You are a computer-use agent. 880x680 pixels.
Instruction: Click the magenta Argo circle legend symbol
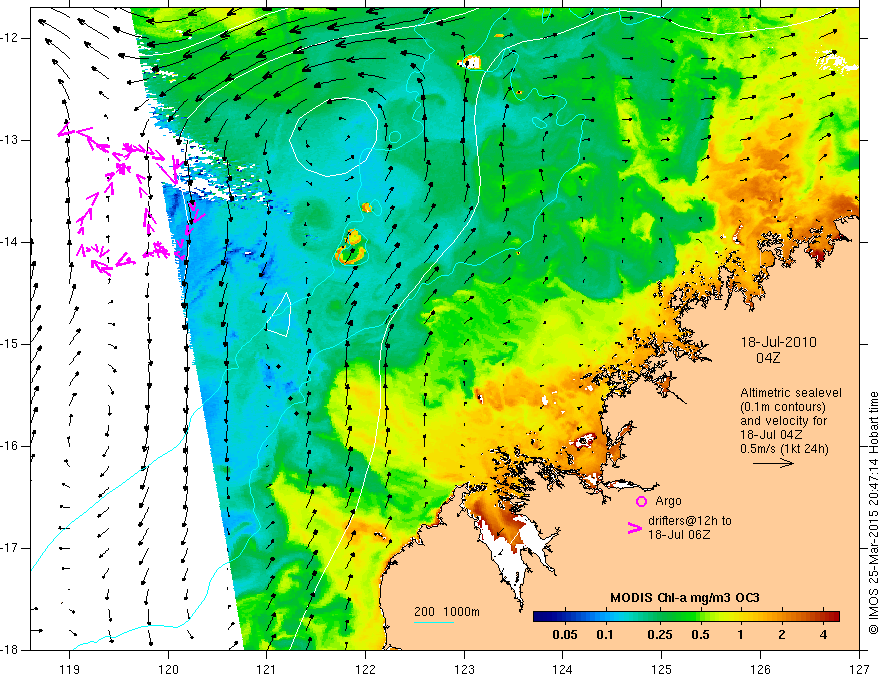(641, 501)
